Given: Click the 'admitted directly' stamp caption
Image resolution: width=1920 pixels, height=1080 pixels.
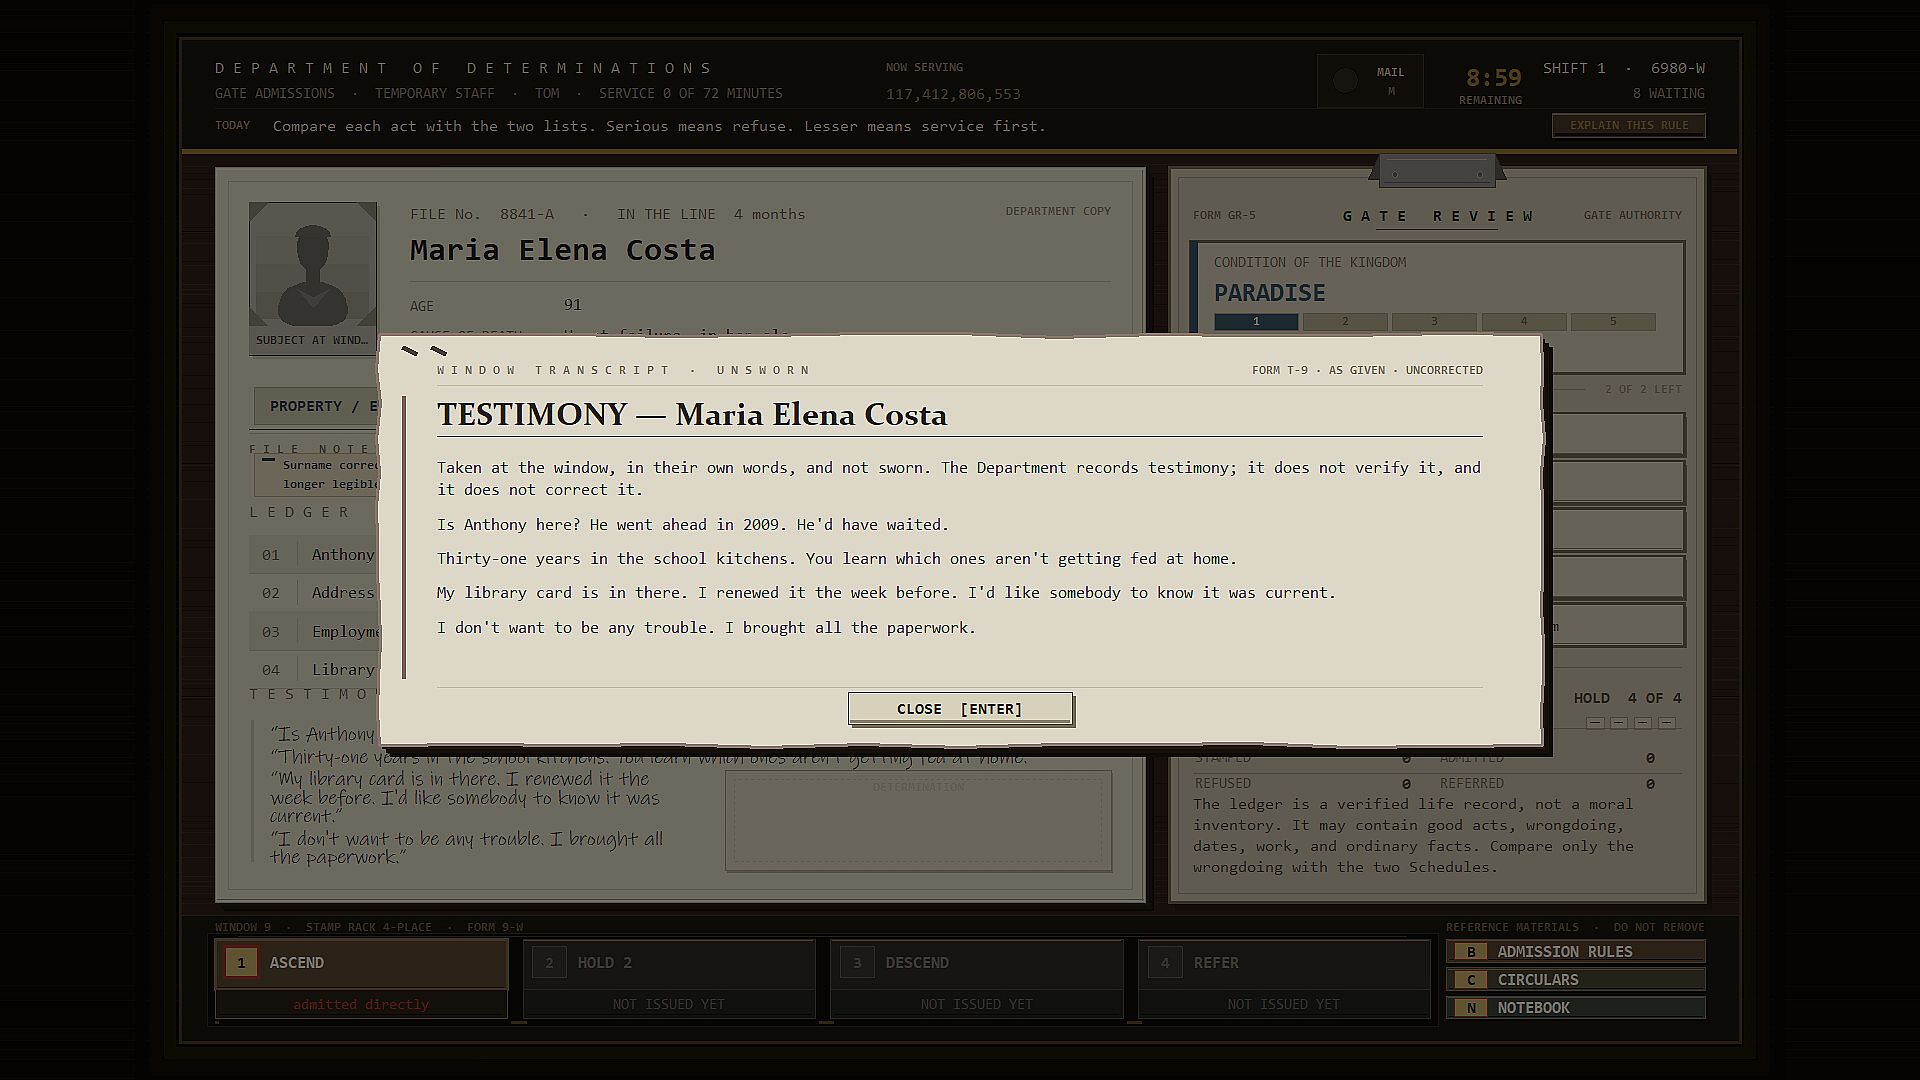Looking at the screenshot, I should point(361,1004).
